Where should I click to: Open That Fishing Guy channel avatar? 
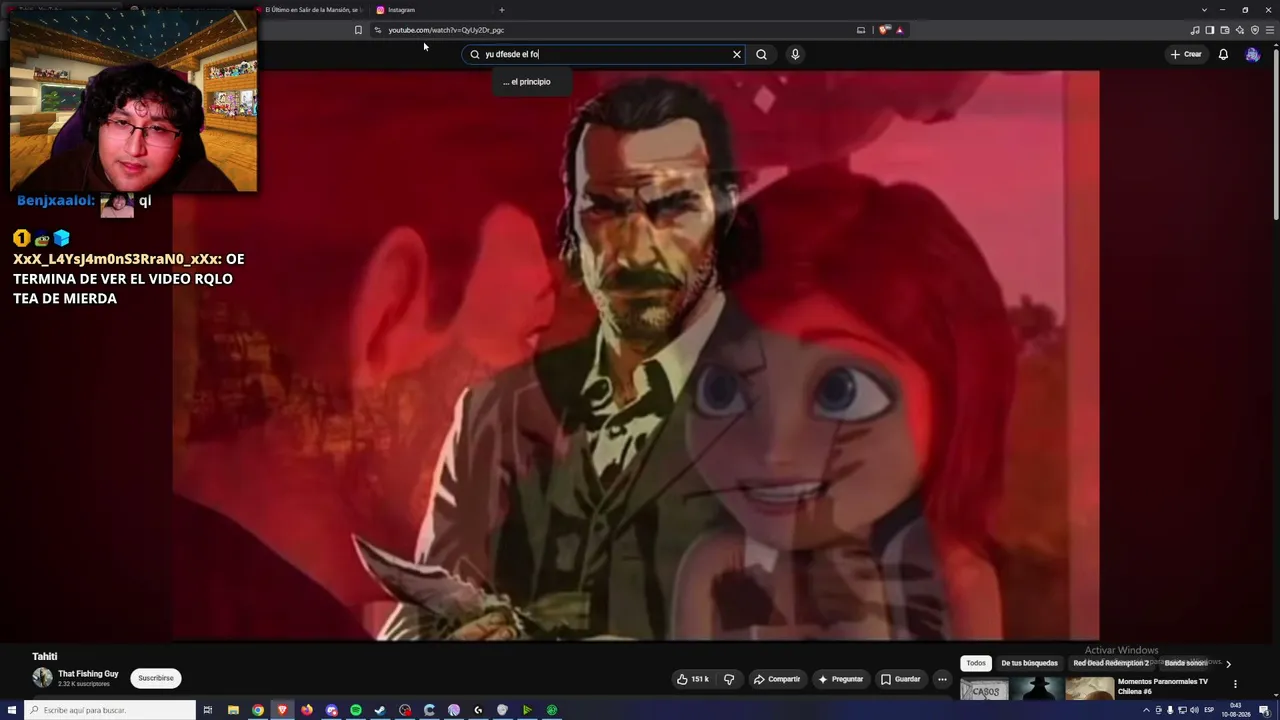tap(42, 678)
